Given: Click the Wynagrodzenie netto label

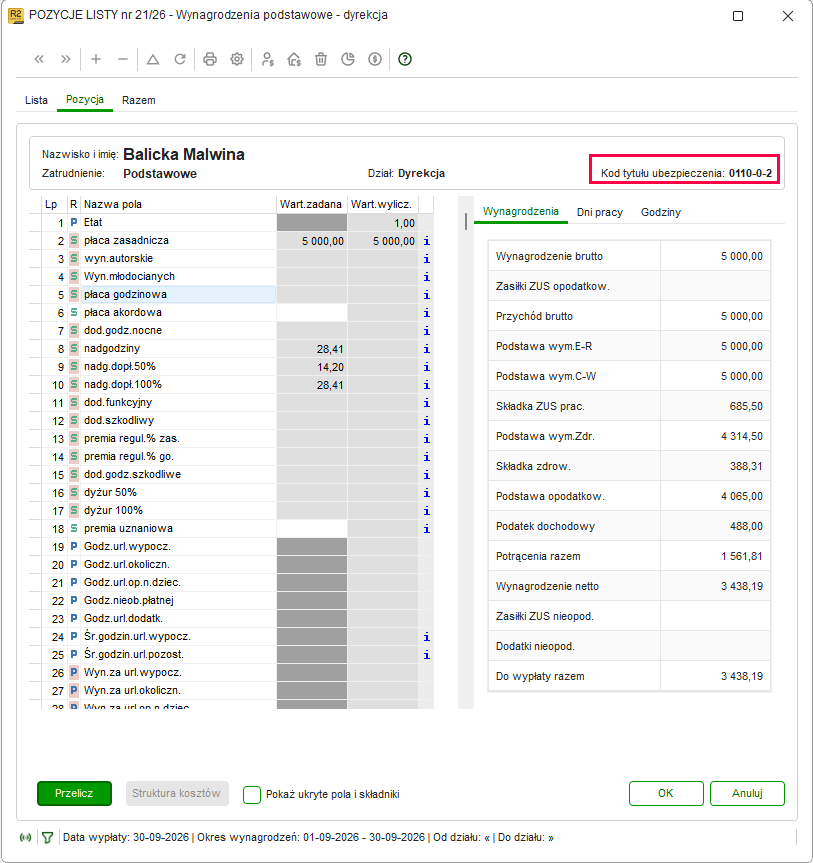Looking at the screenshot, I should click(x=547, y=586).
